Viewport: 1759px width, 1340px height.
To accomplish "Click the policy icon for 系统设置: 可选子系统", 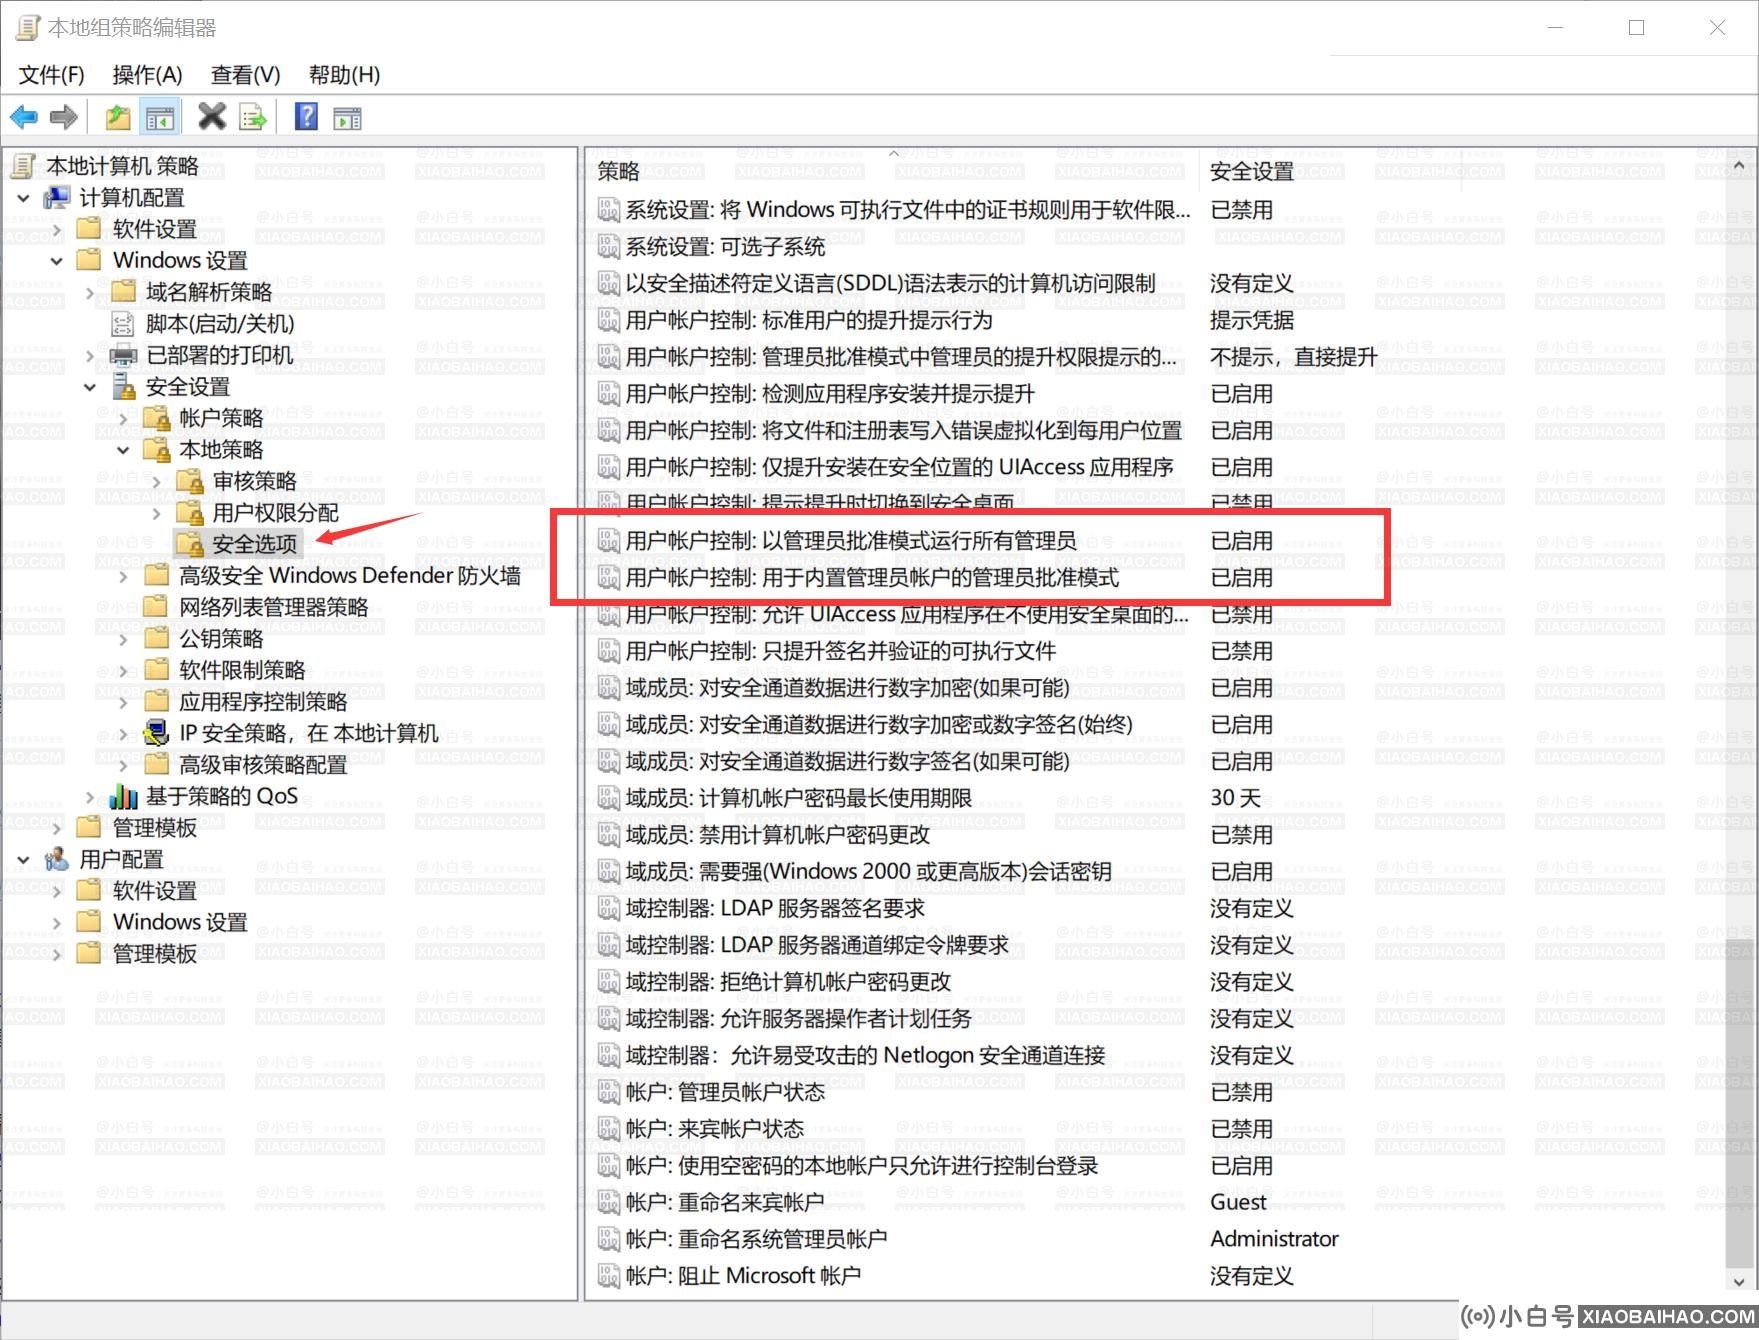I will click(x=608, y=246).
